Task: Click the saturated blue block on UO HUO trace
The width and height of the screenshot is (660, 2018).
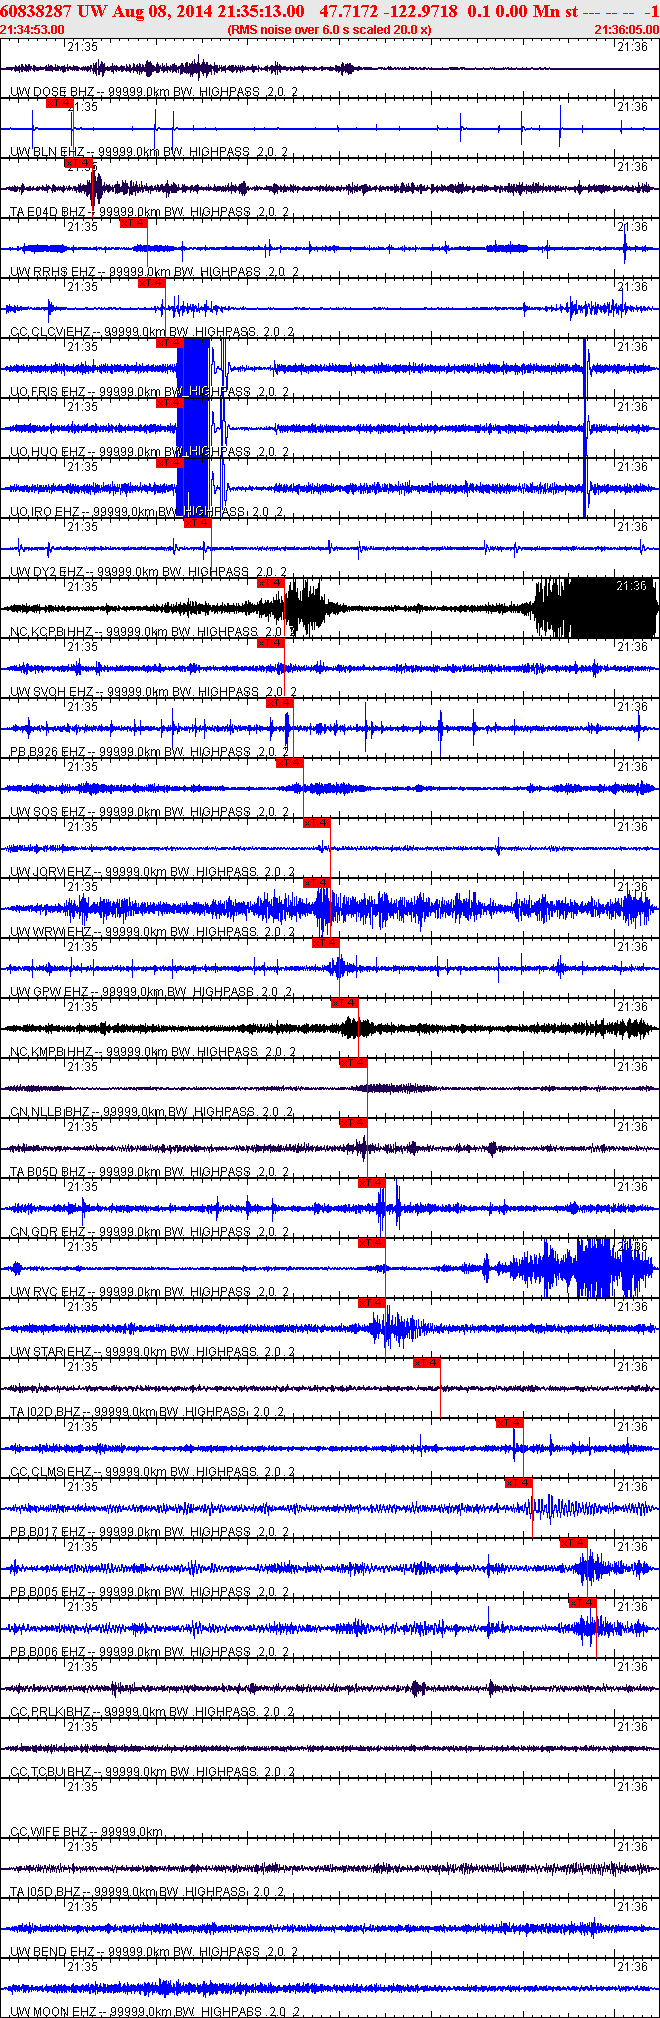Action: 193,428
